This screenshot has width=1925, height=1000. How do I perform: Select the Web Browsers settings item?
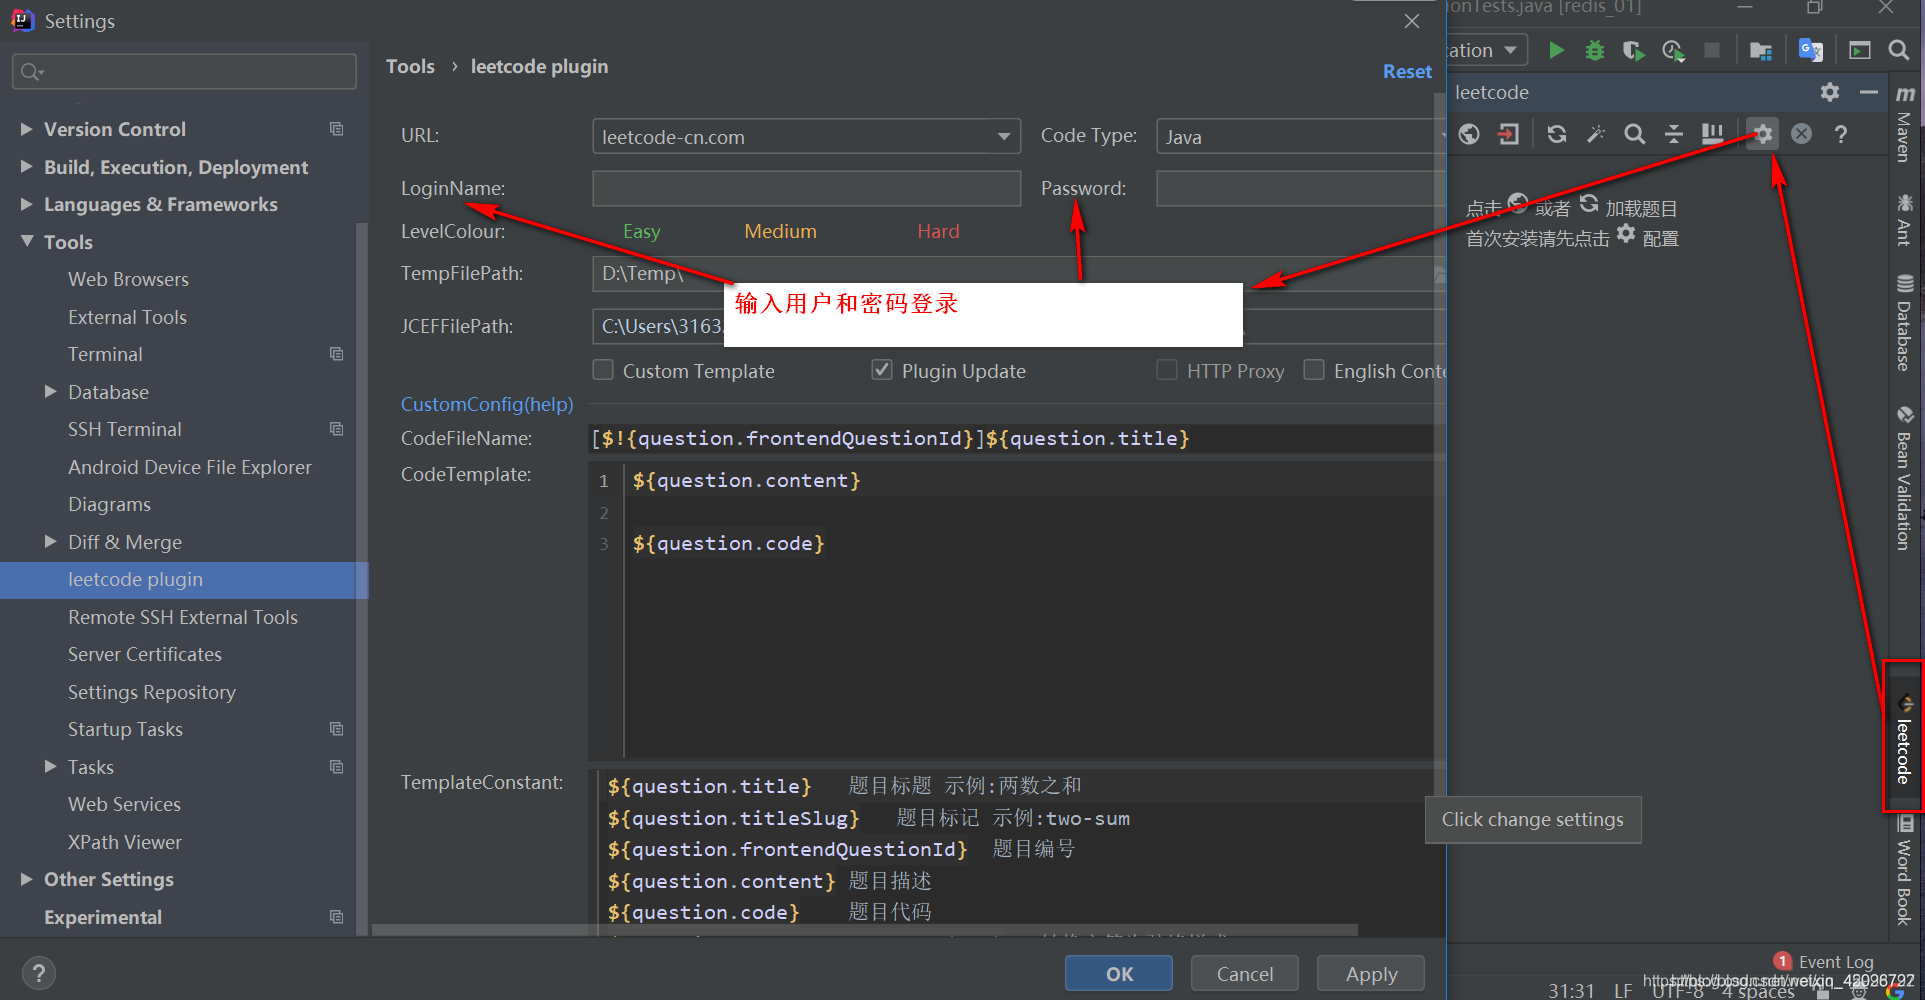point(128,279)
